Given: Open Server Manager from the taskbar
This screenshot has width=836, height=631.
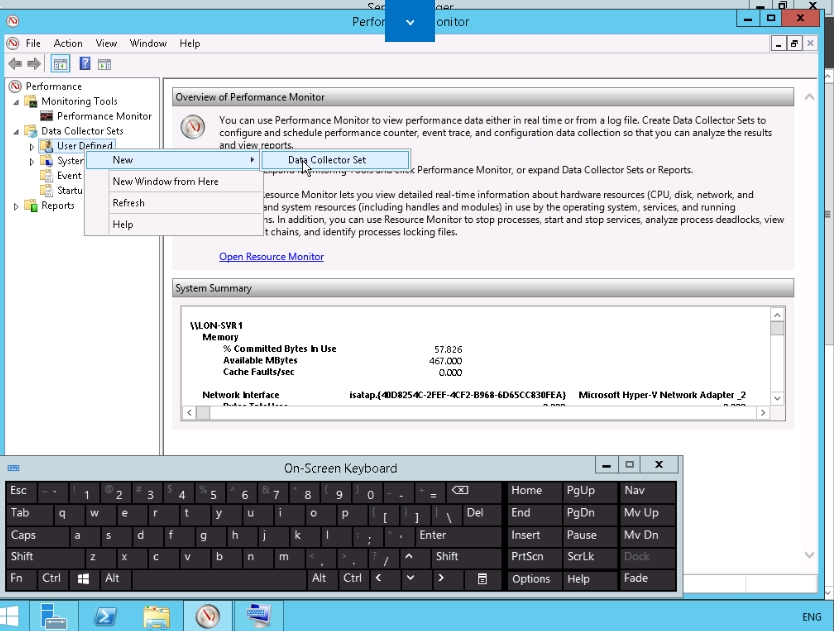Looking at the screenshot, I should (x=54, y=617).
